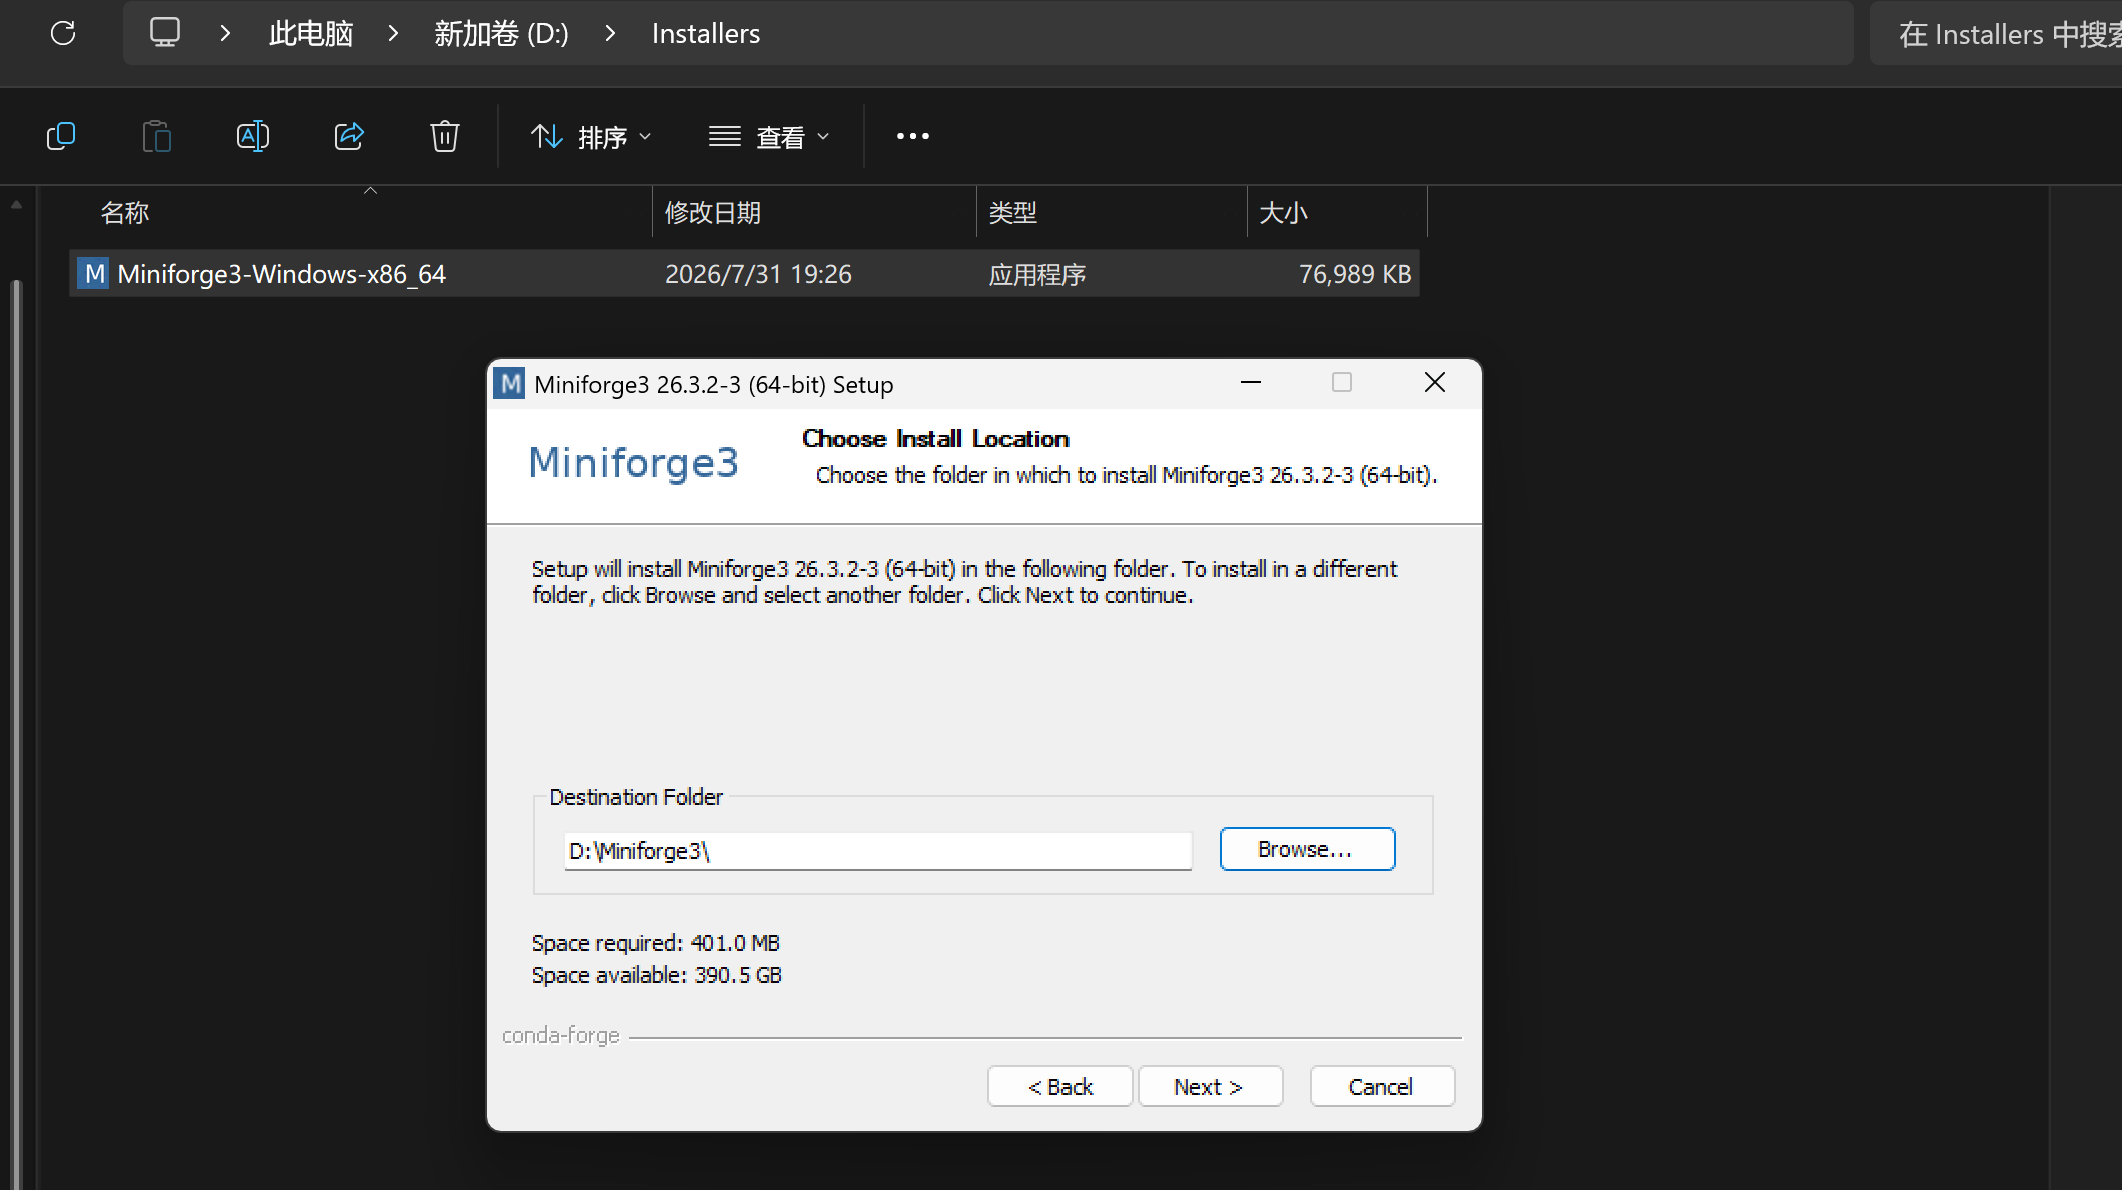Click the 2026/7/31 19:26 modified date cell
Viewport: 2122px width, 1190px height.
click(x=758, y=274)
